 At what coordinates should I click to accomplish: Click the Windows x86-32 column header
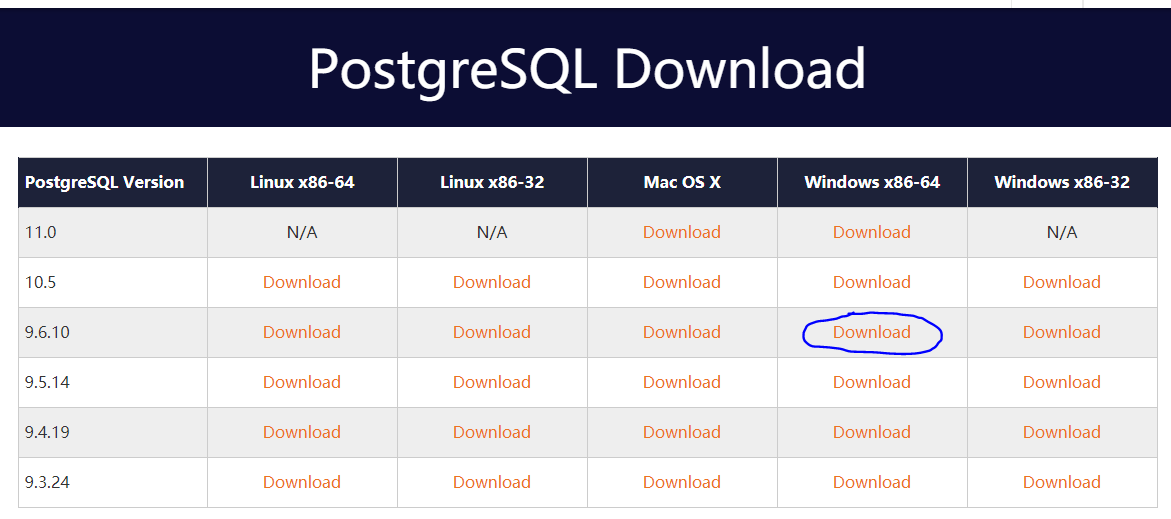[1062, 182]
